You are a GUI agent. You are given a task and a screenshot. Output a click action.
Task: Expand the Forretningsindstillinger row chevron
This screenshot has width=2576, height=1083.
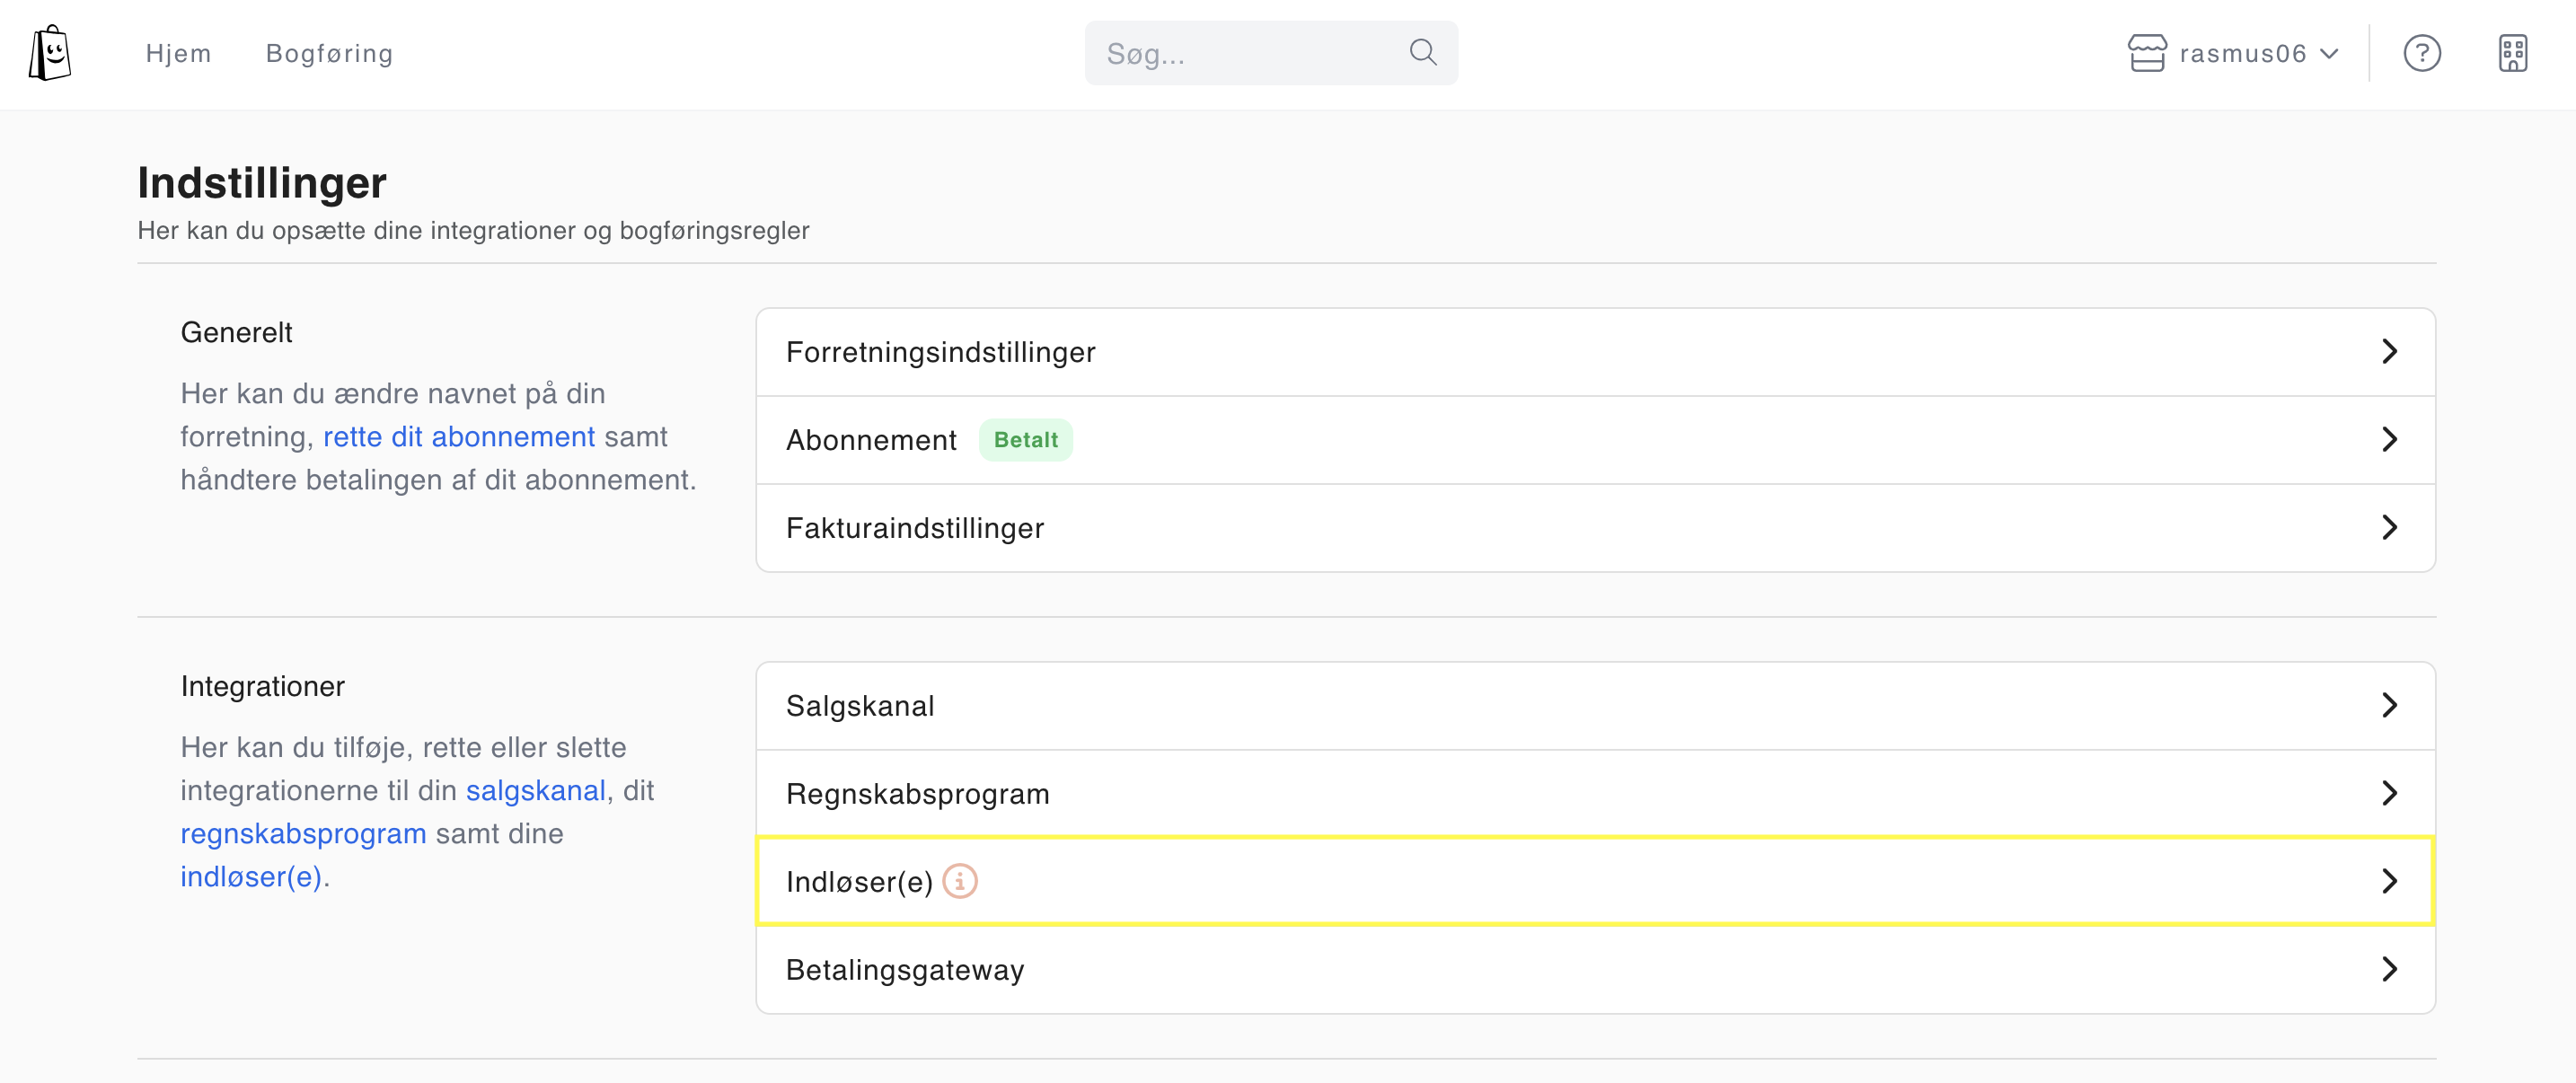2389,351
